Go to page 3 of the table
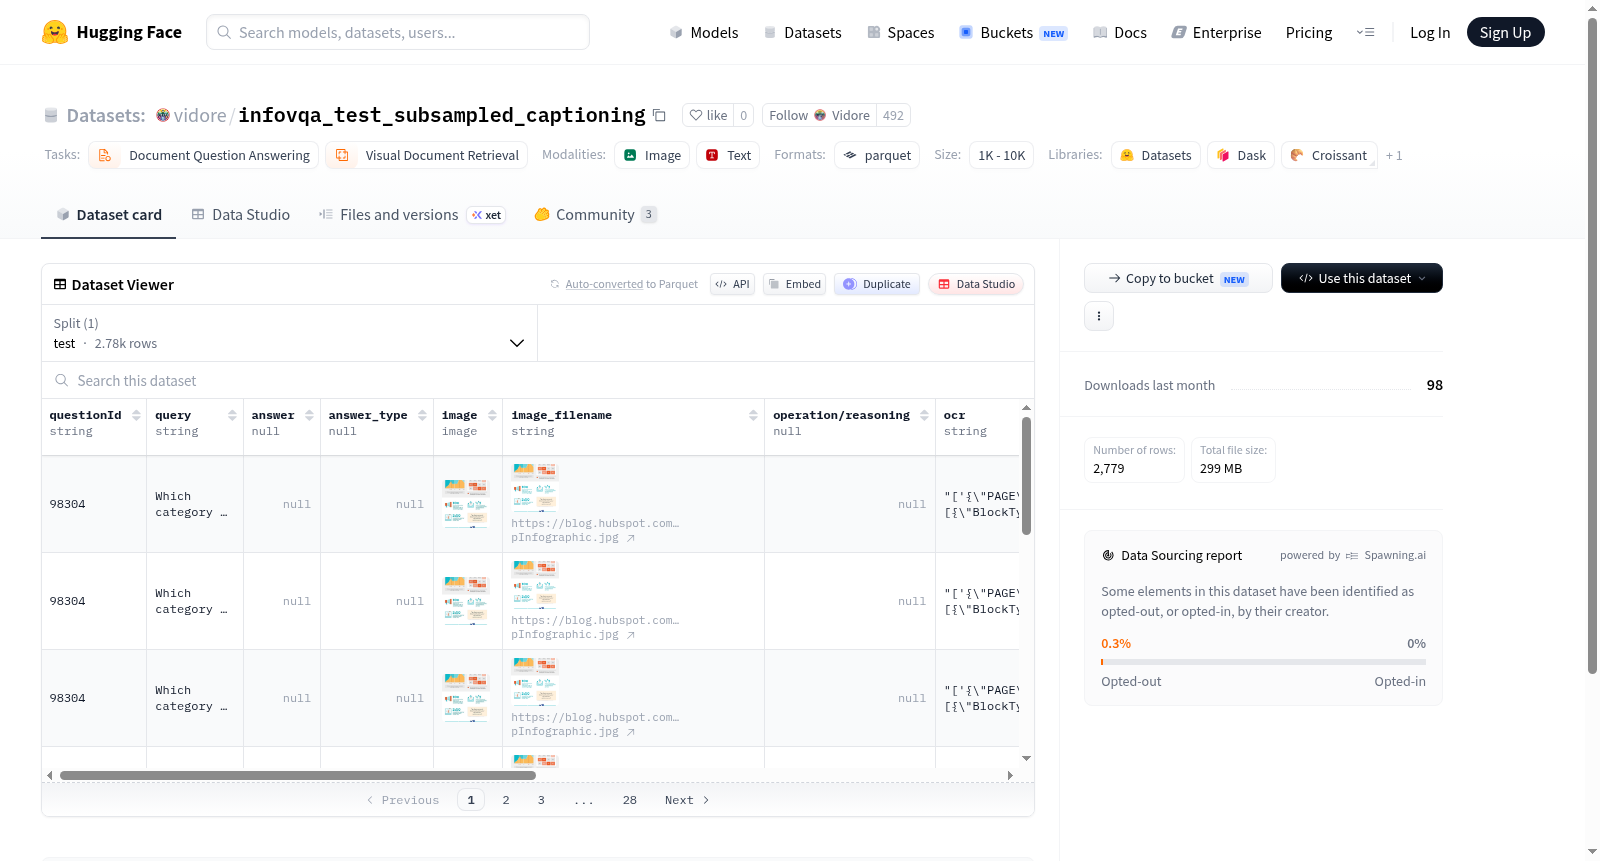Screen dimensions: 1600x861 [x=541, y=800]
